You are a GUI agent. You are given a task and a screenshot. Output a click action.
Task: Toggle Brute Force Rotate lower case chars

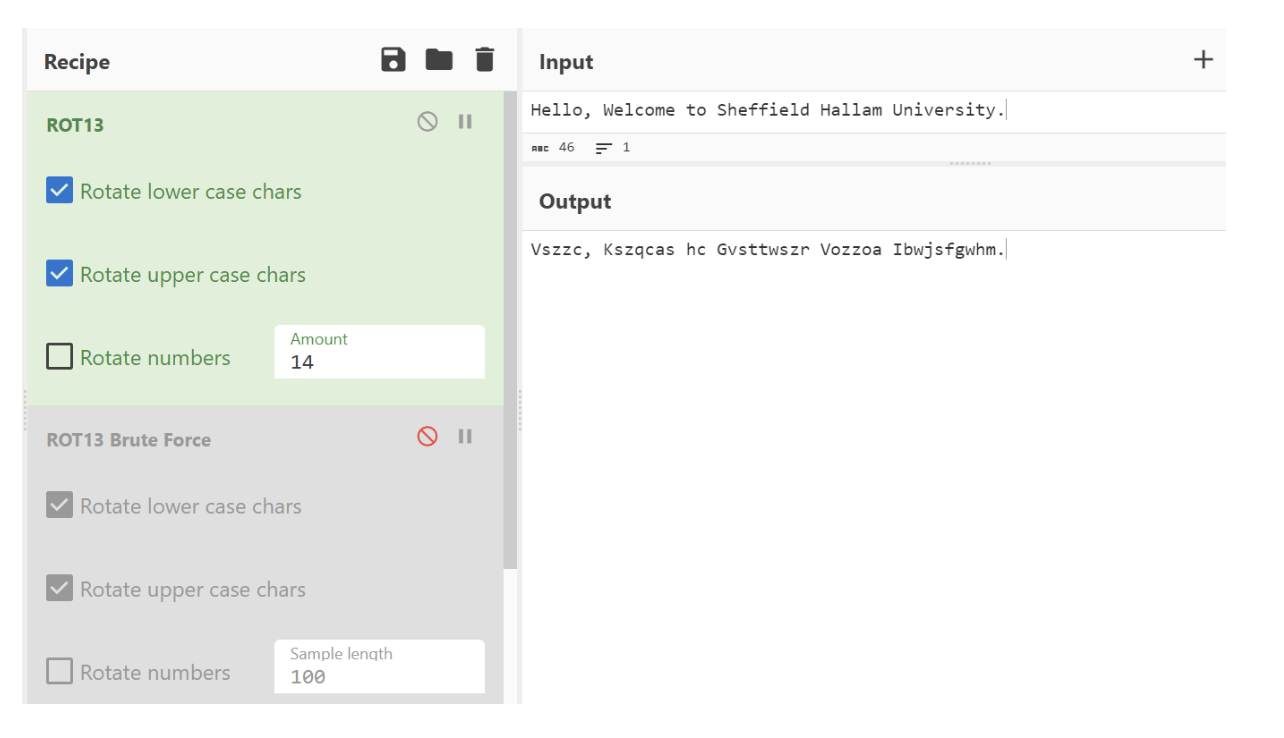tap(60, 506)
